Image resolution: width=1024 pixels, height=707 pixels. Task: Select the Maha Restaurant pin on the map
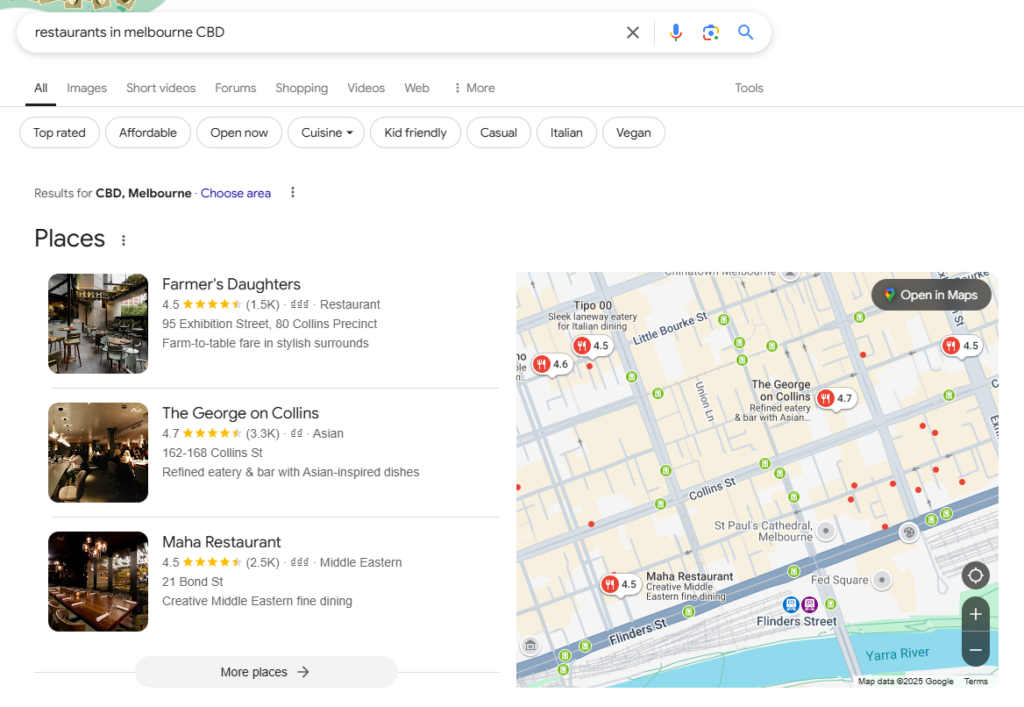click(x=620, y=583)
